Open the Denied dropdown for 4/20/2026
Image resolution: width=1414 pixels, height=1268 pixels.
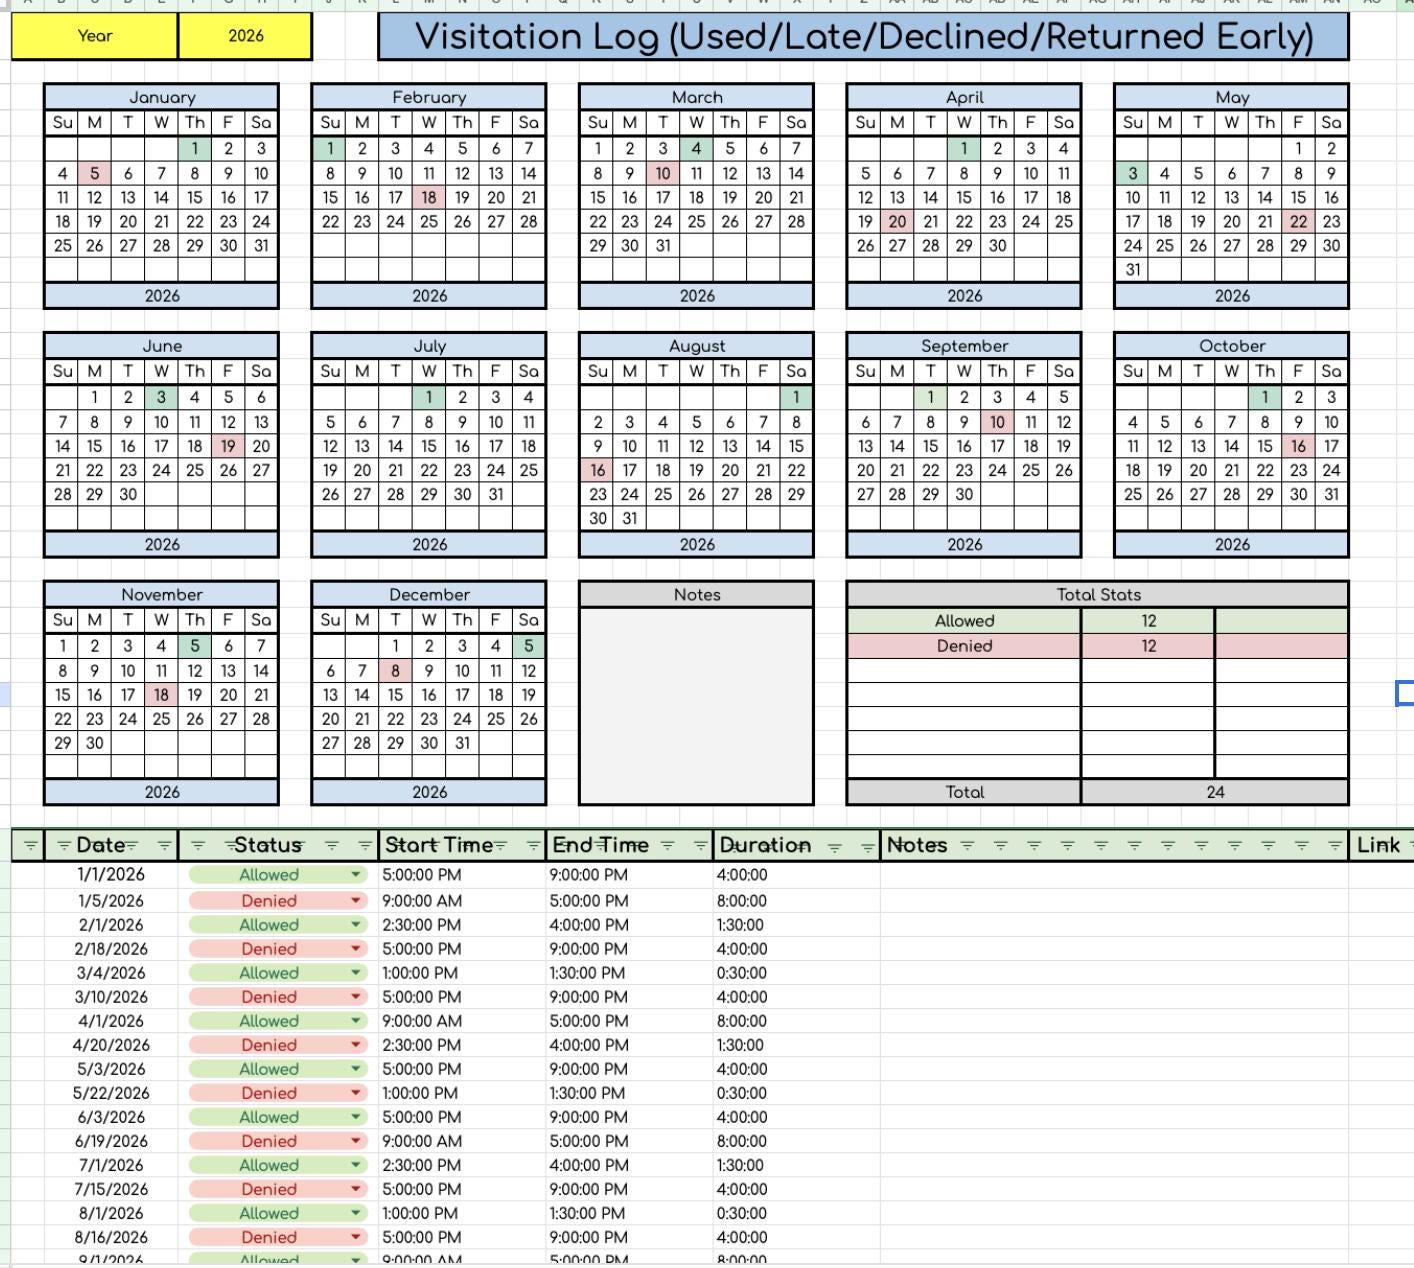pos(355,1045)
